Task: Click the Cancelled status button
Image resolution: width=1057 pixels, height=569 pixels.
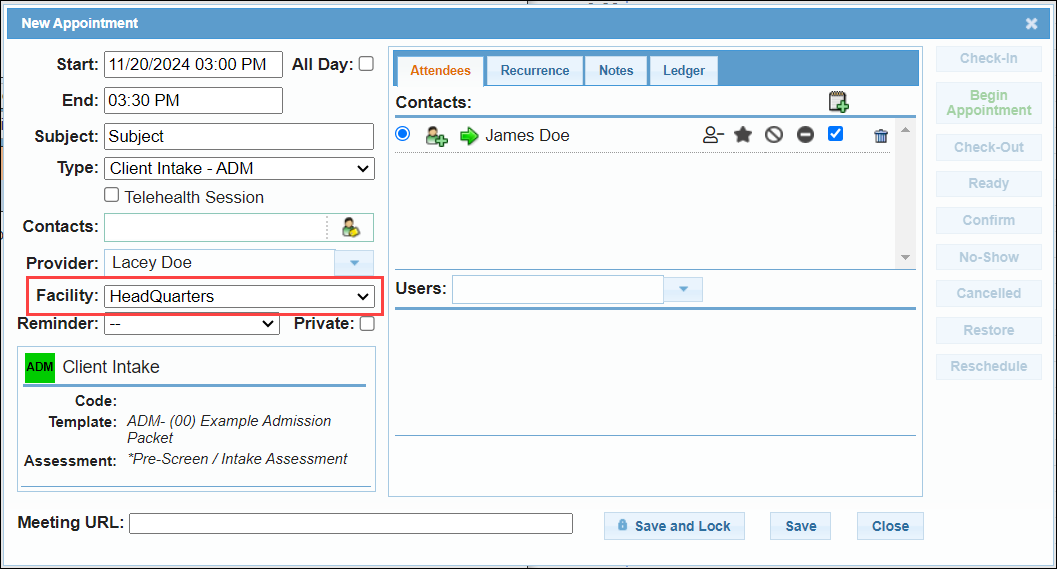Action: pos(989,293)
